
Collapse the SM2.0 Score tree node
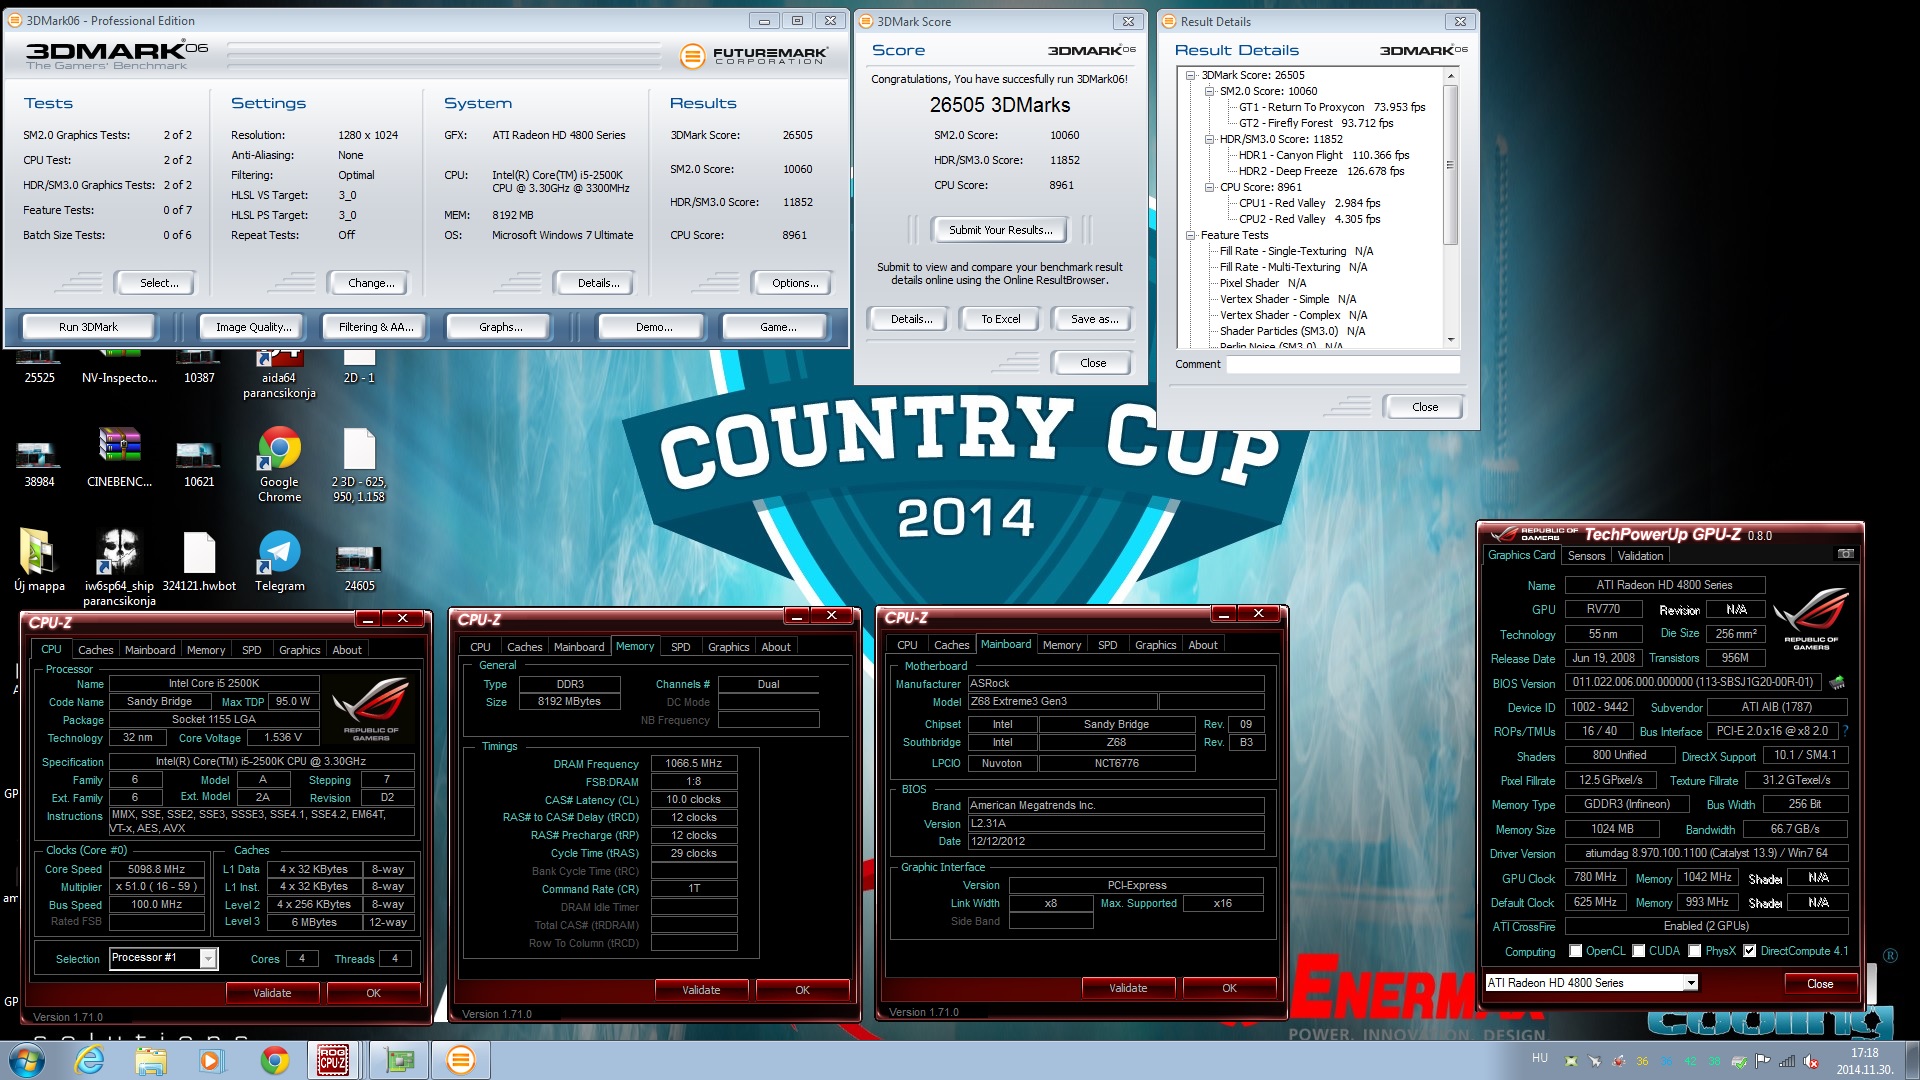1209,91
